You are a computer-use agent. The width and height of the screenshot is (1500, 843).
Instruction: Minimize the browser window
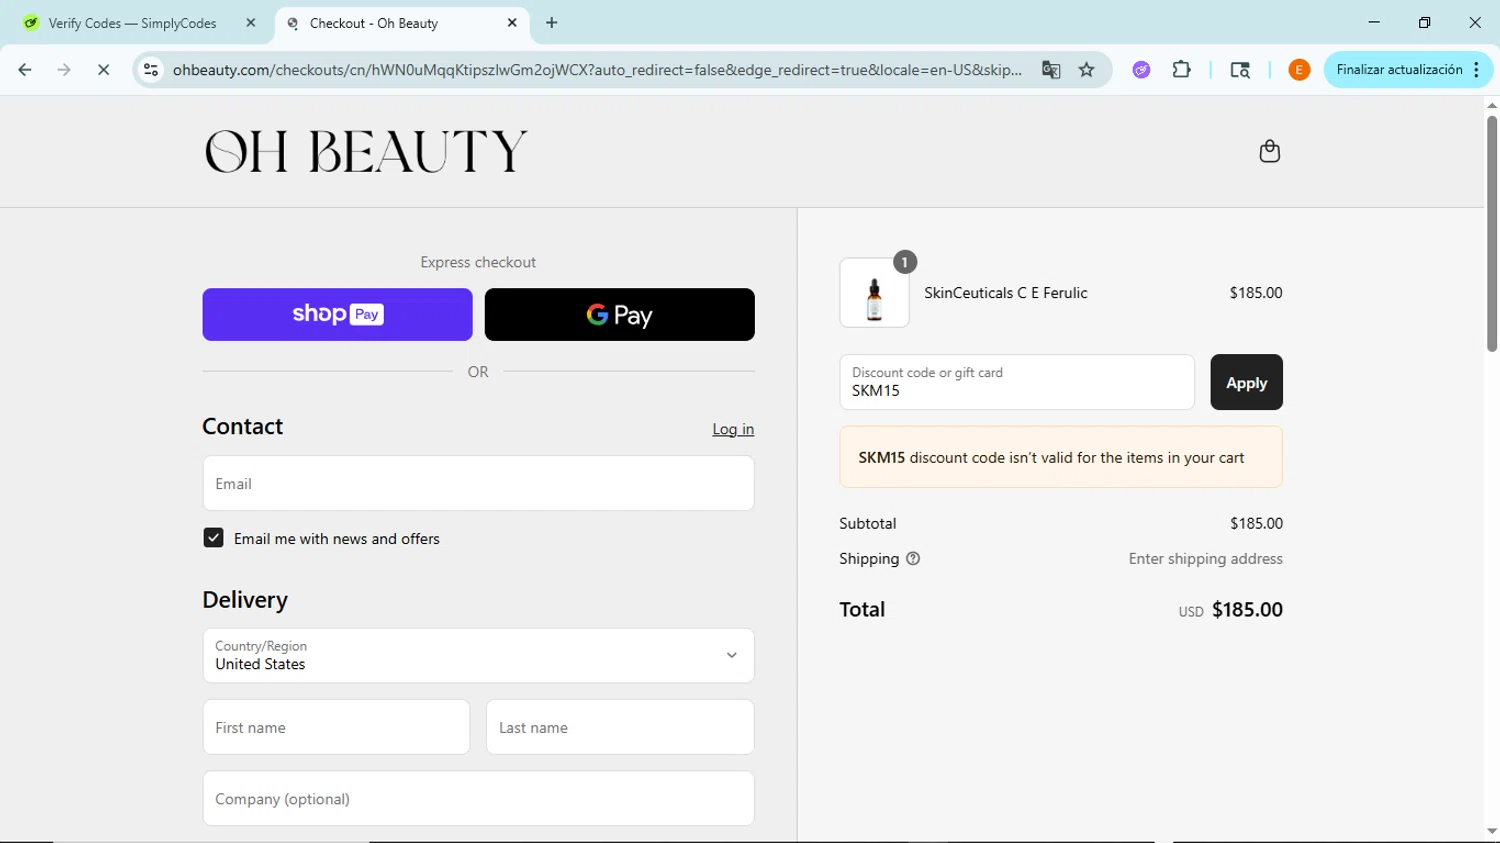(x=1374, y=22)
